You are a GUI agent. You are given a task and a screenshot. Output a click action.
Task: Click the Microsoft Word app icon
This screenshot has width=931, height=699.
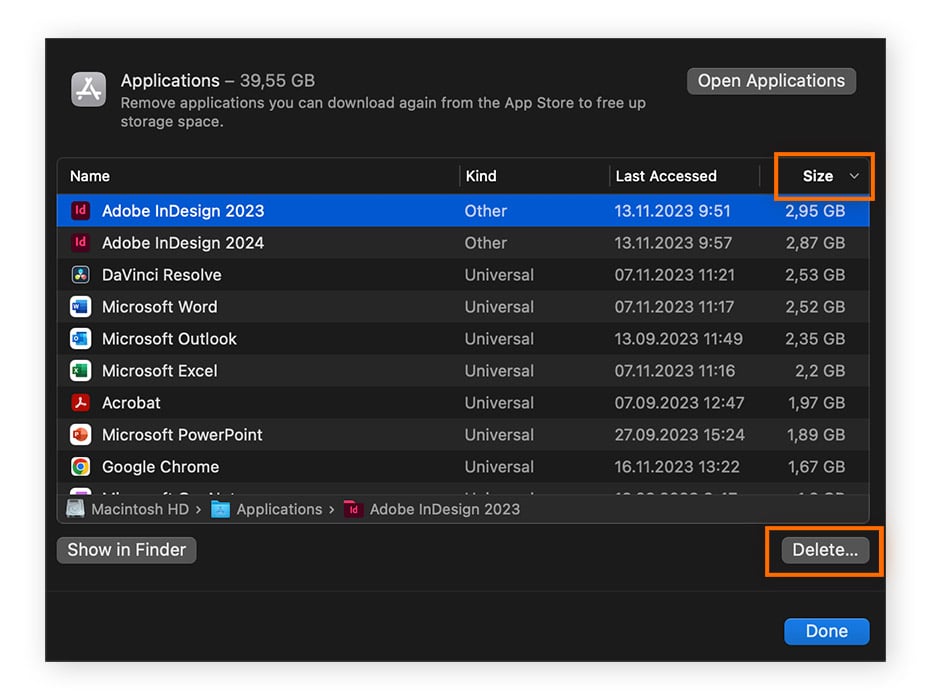tap(81, 307)
